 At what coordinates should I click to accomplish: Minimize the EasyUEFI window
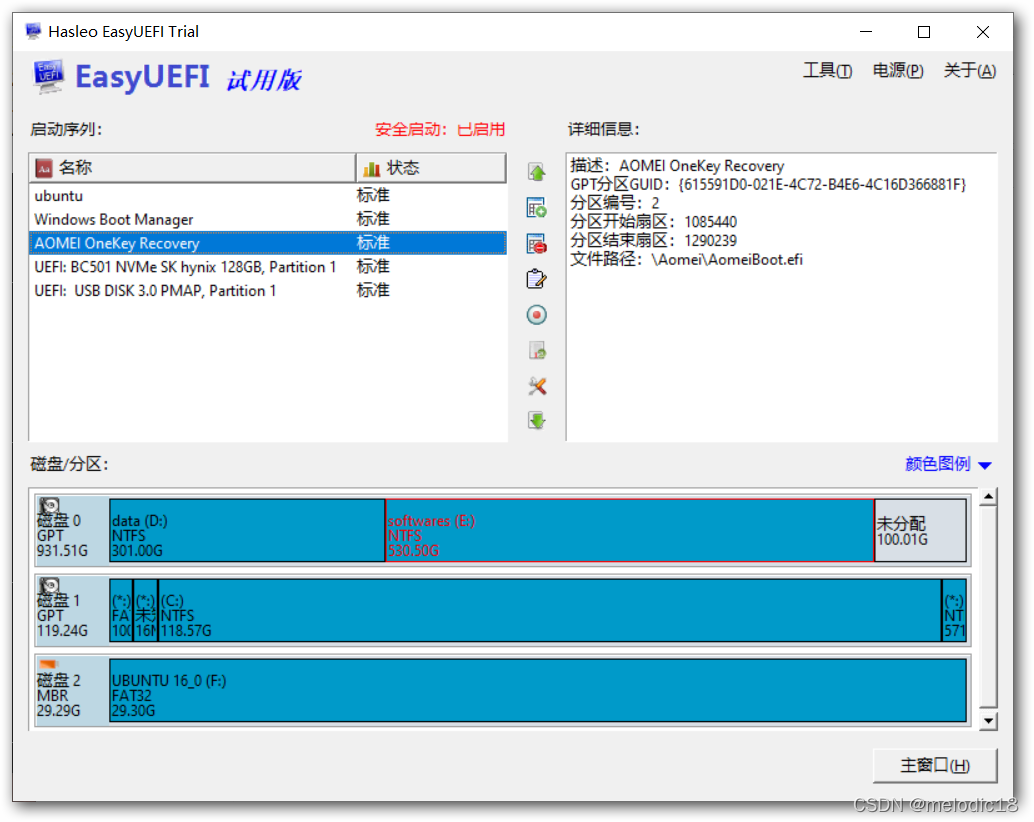tap(866, 32)
